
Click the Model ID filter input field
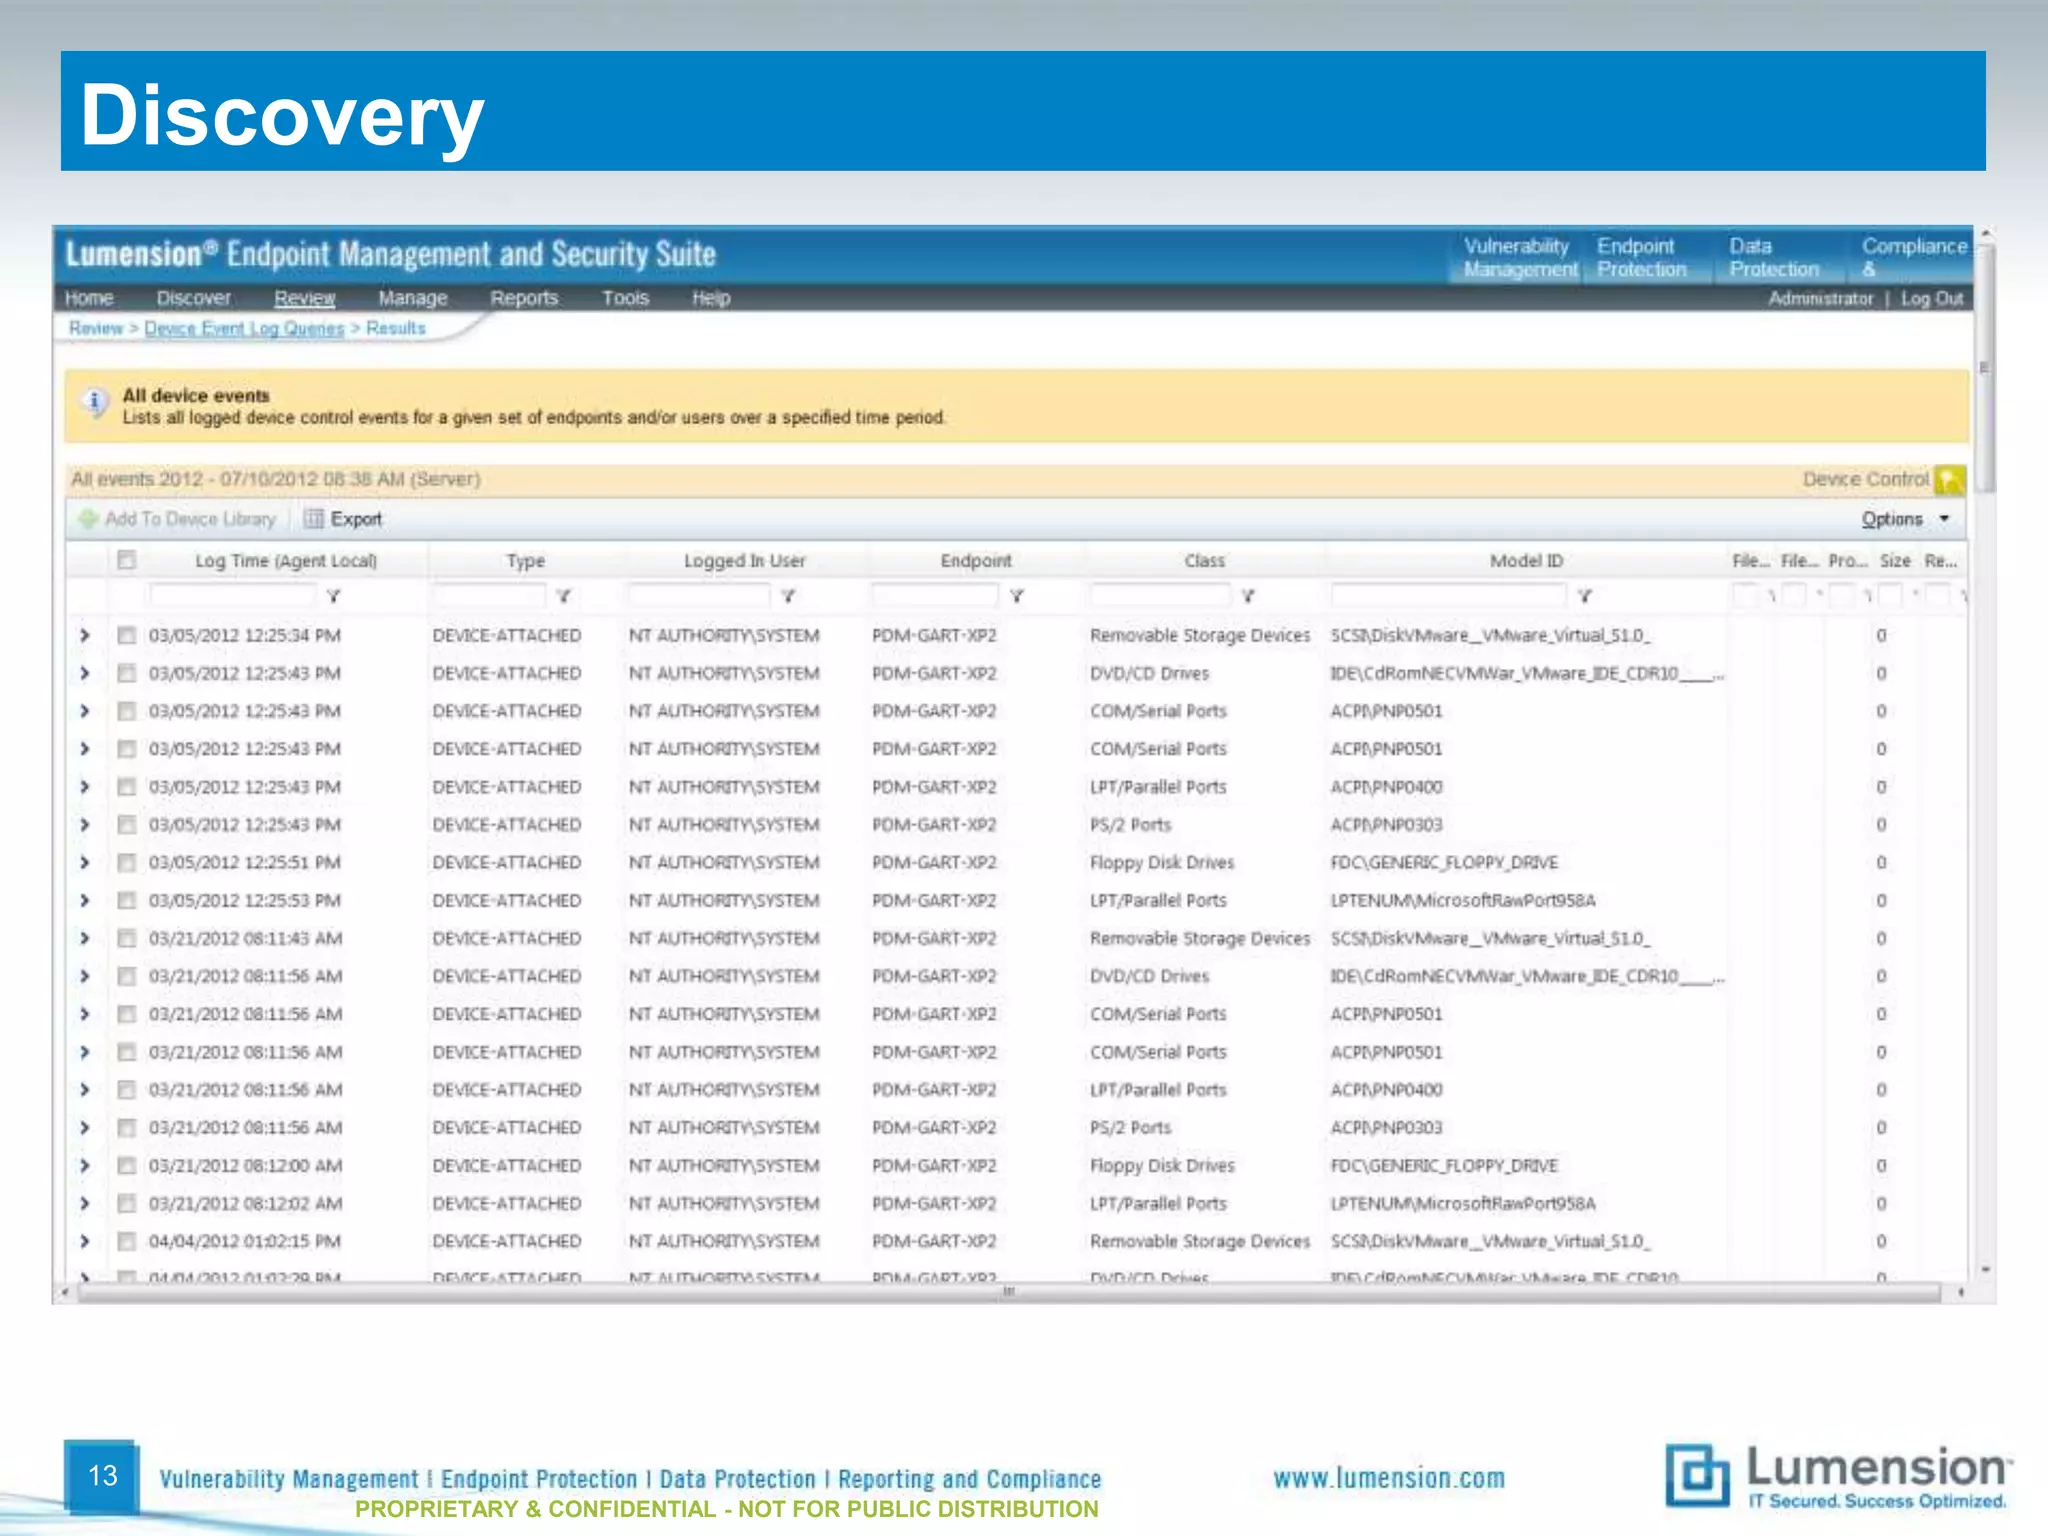click(x=1448, y=596)
